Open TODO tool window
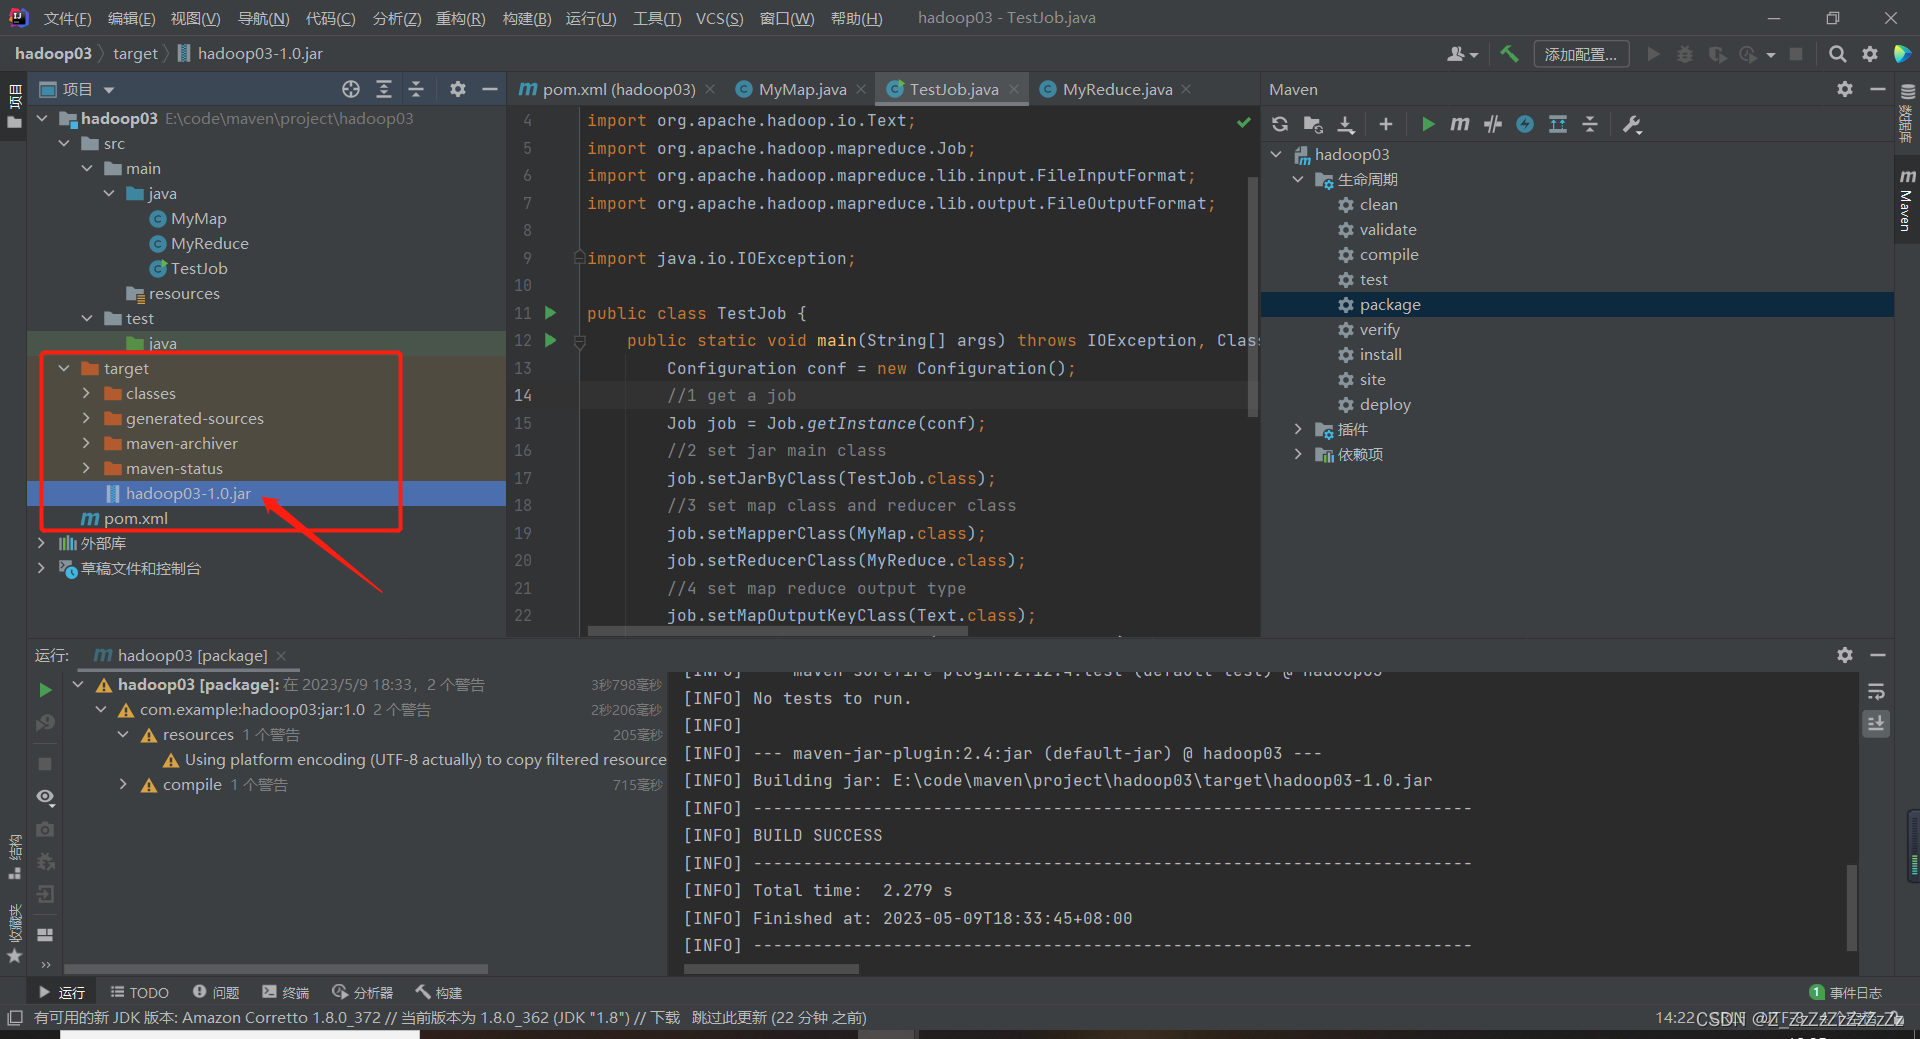The image size is (1920, 1039). click(x=140, y=992)
